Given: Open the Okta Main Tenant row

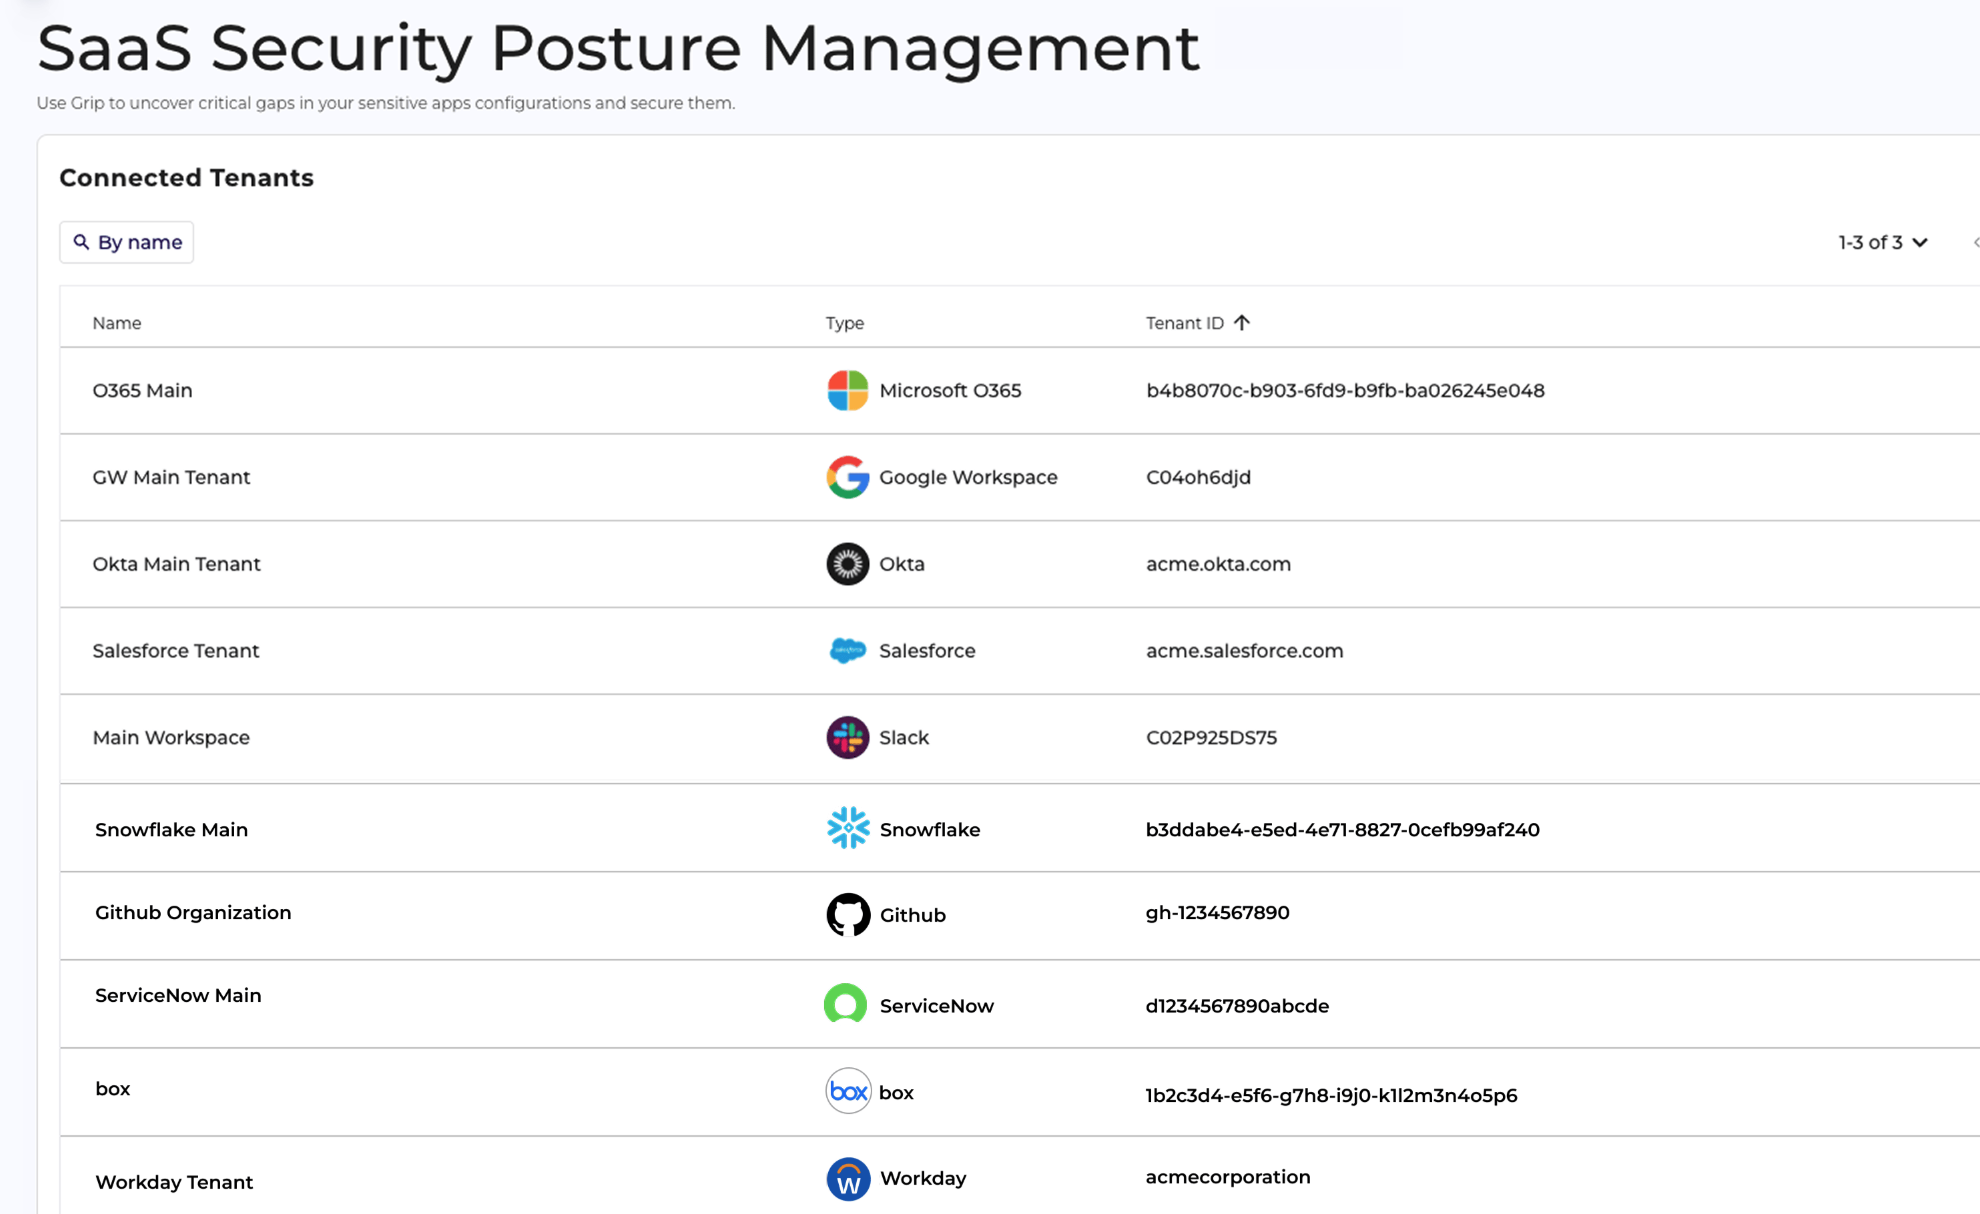Looking at the screenshot, I should pos(1020,564).
